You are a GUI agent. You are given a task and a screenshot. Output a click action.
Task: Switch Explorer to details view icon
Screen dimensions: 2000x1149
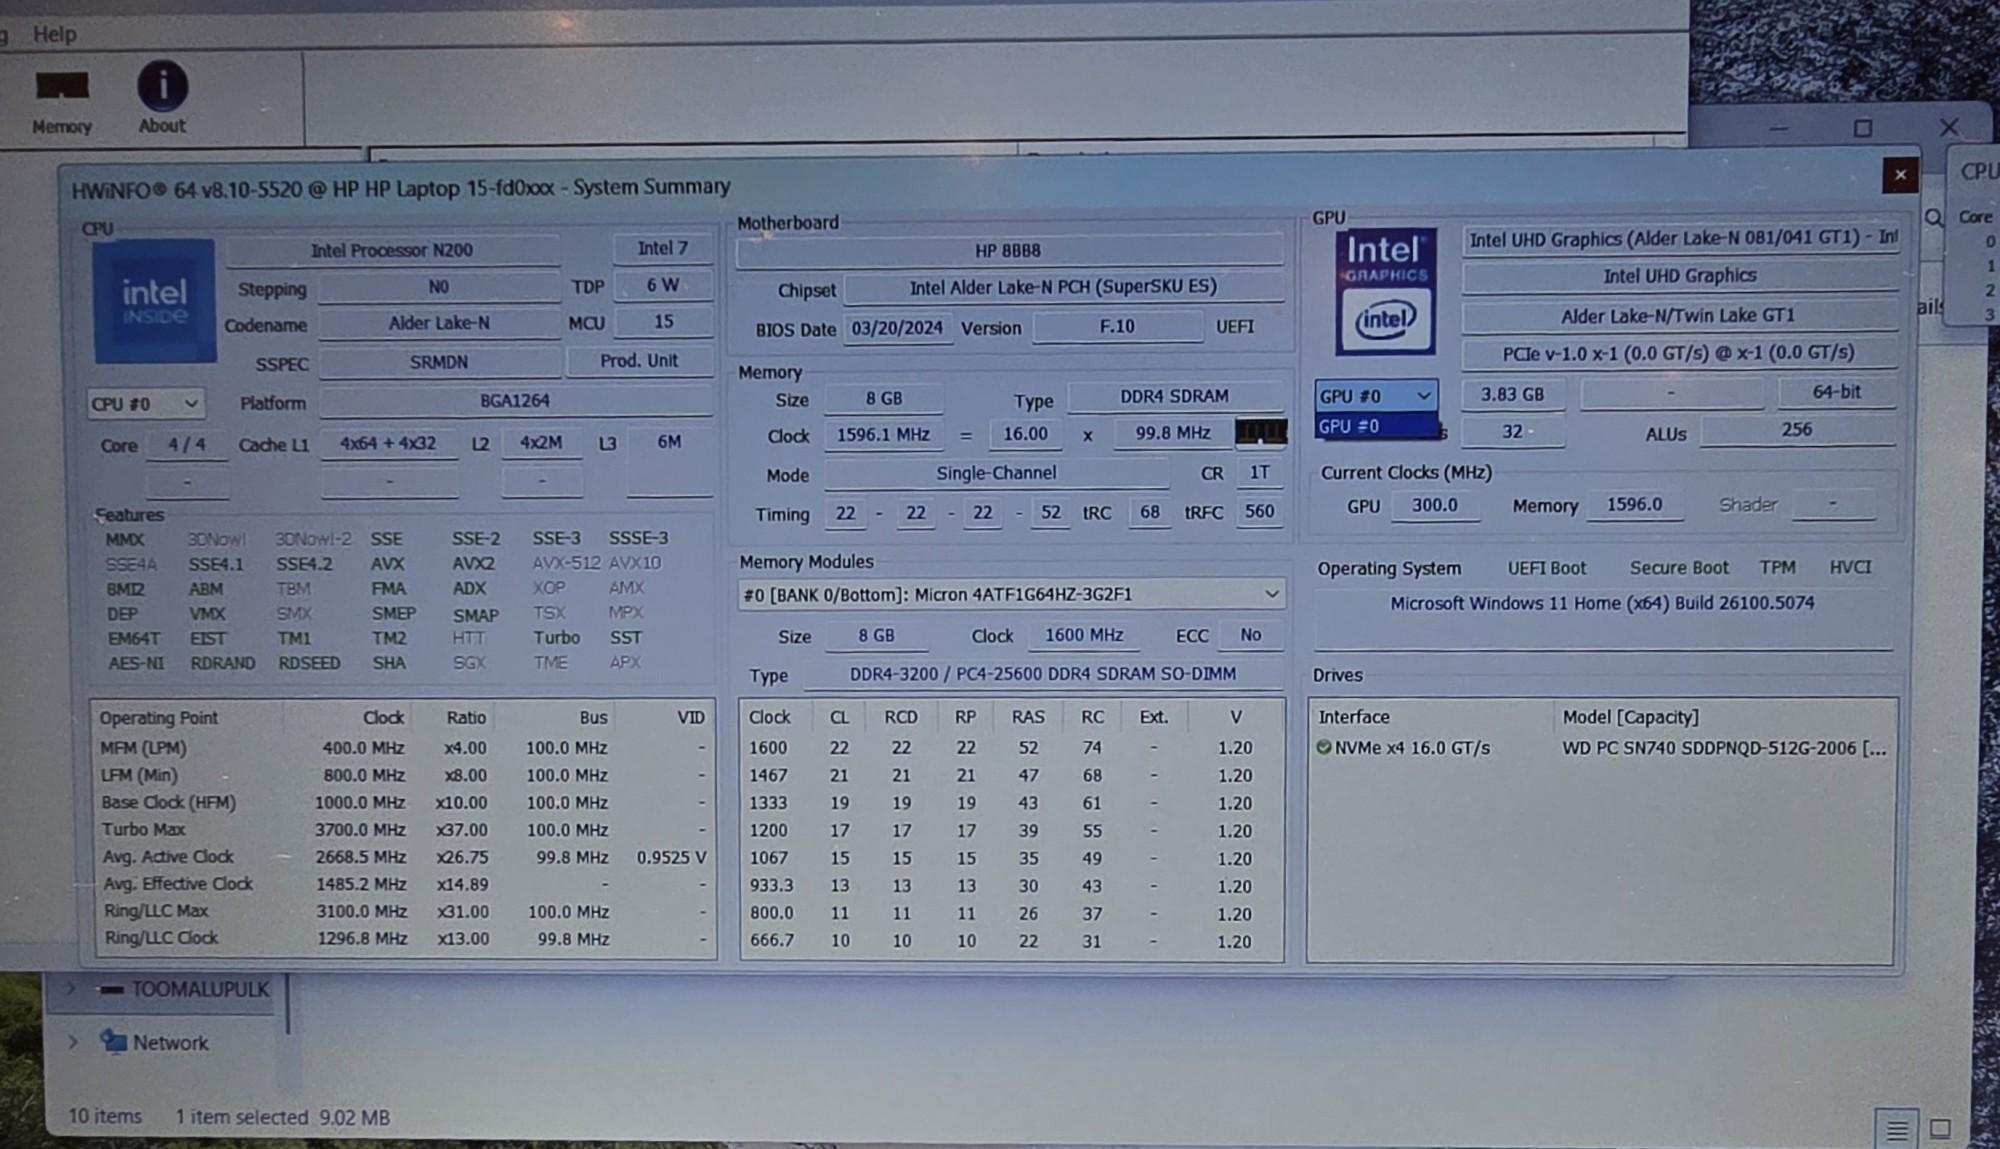coord(1896,1130)
